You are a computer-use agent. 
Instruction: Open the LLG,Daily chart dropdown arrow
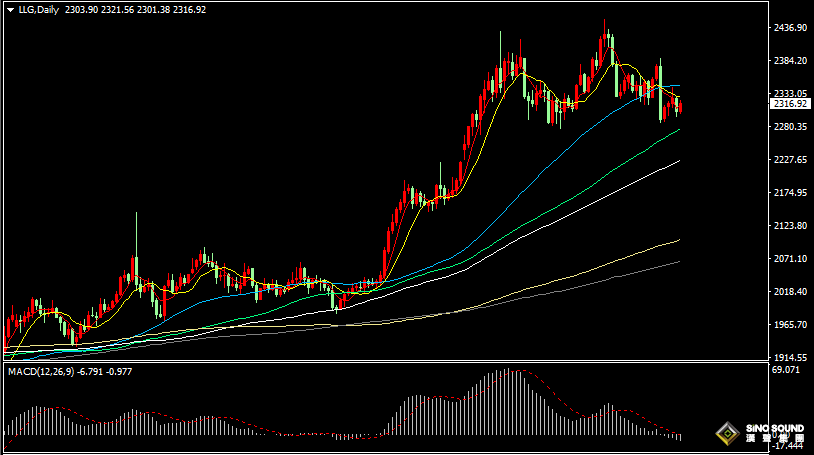[10, 9]
